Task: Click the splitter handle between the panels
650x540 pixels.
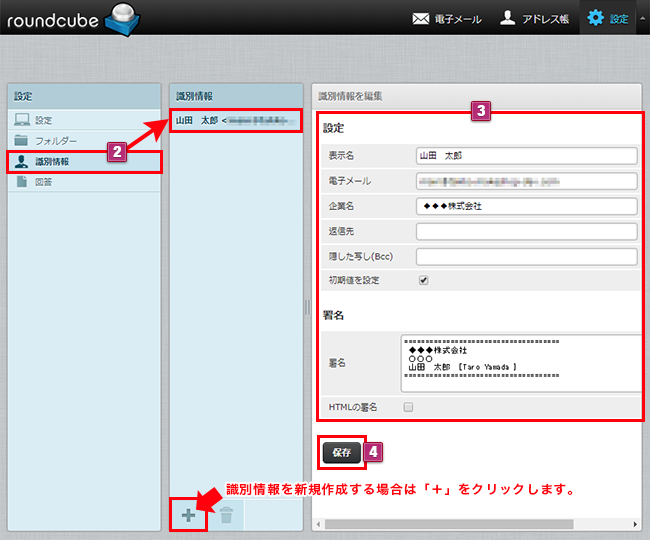Action: [307, 307]
